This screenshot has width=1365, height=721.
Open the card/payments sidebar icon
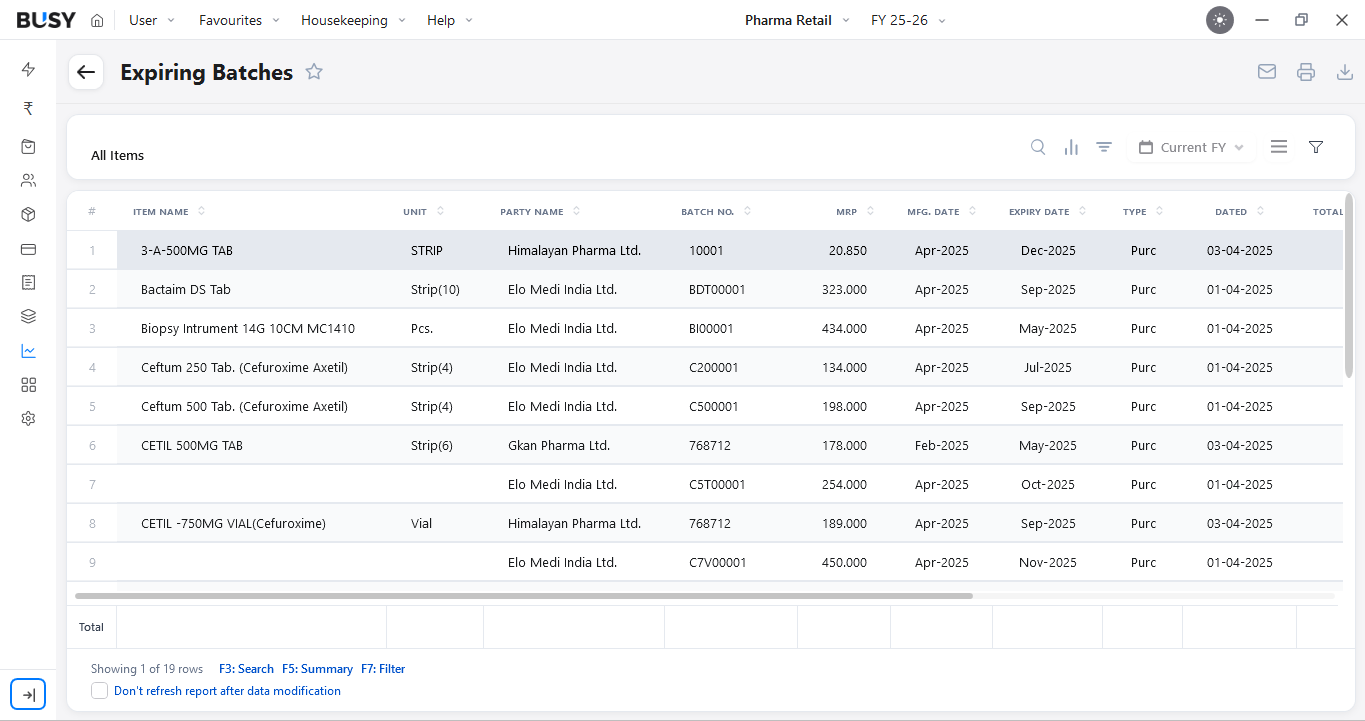tap(28, 249)
